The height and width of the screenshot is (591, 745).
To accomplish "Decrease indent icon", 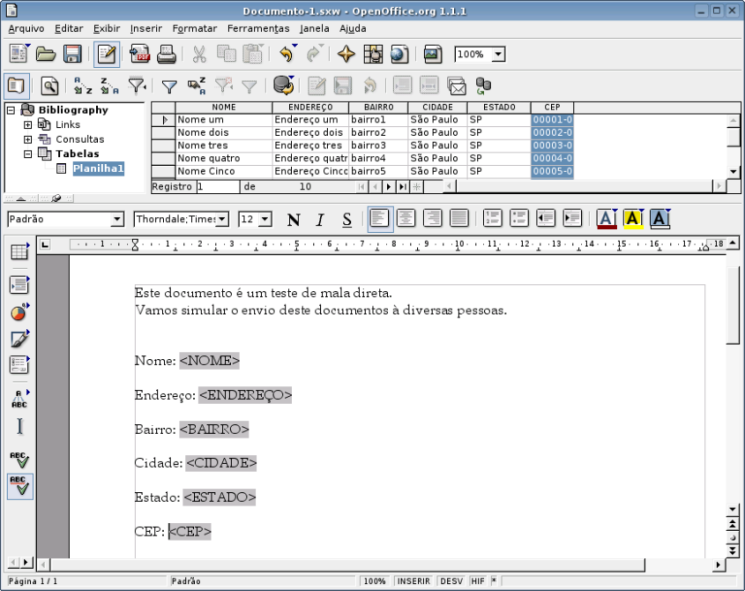I will [545, 219].
